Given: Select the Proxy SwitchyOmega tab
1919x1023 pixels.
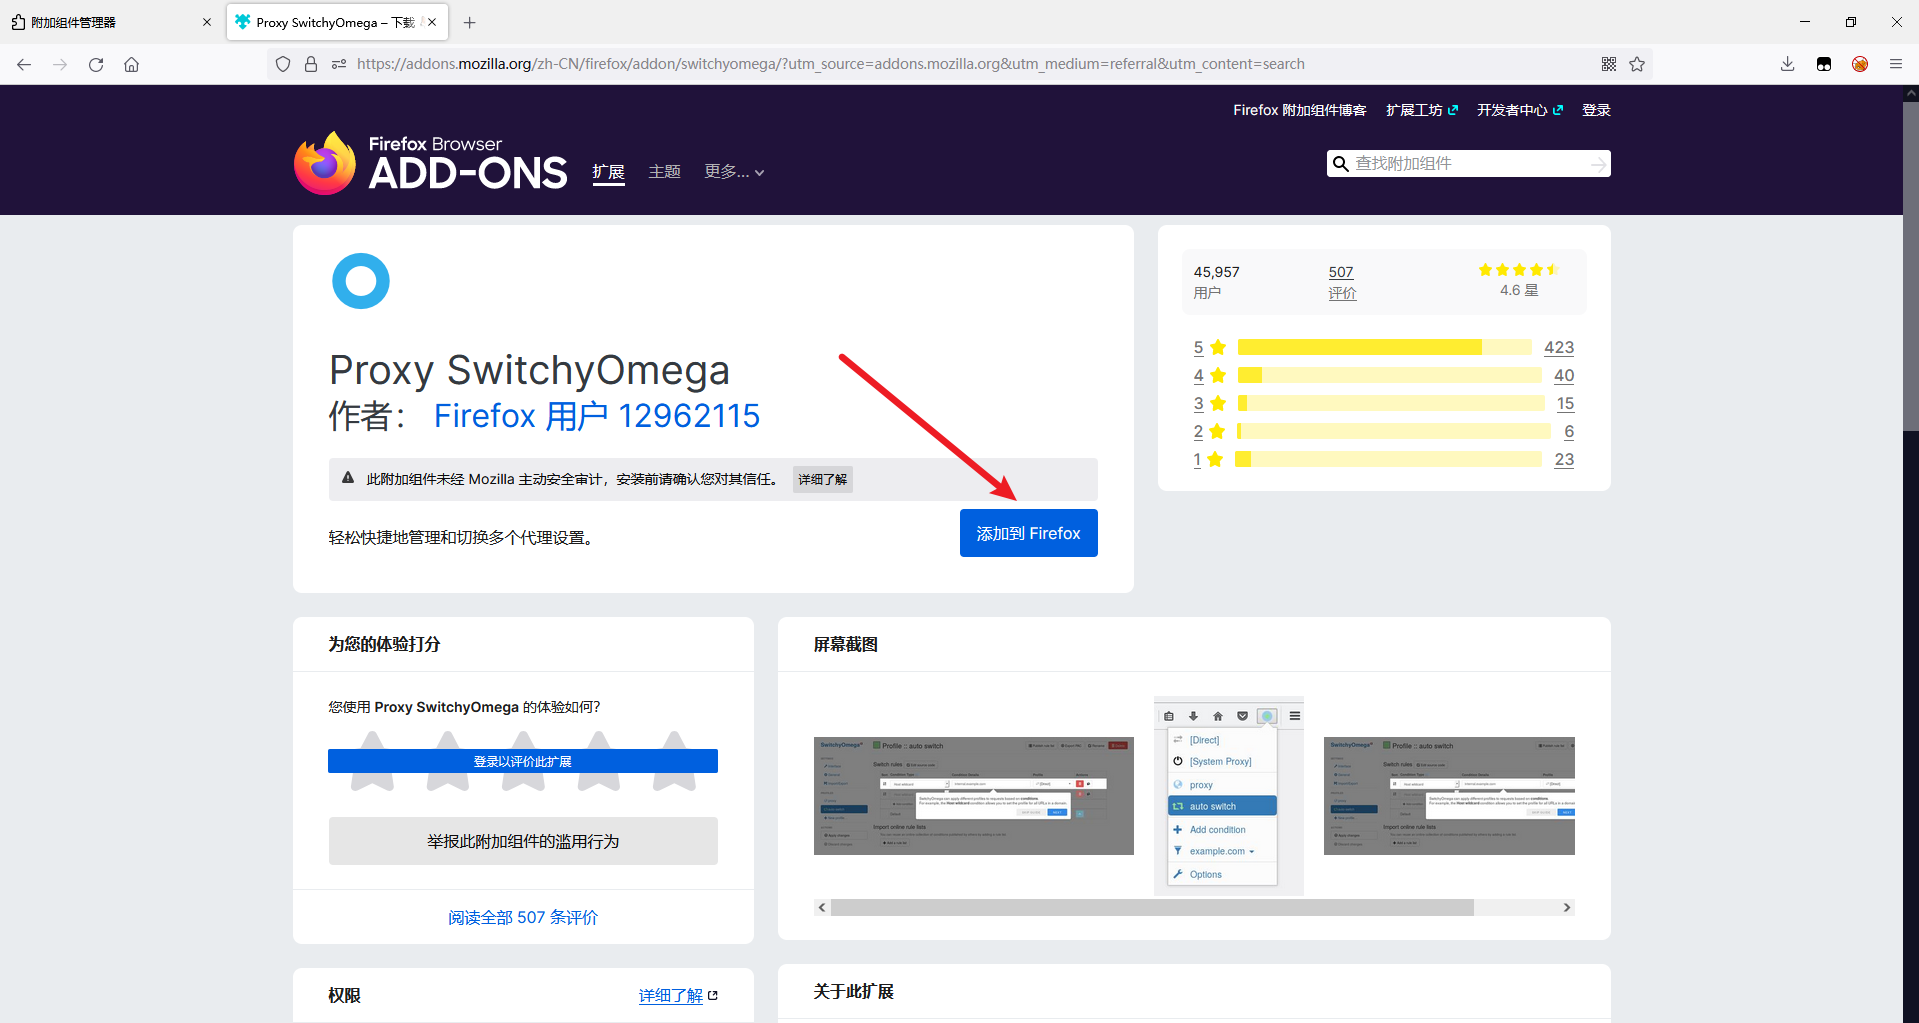Looking at the screenshot, I should [337, 22].
